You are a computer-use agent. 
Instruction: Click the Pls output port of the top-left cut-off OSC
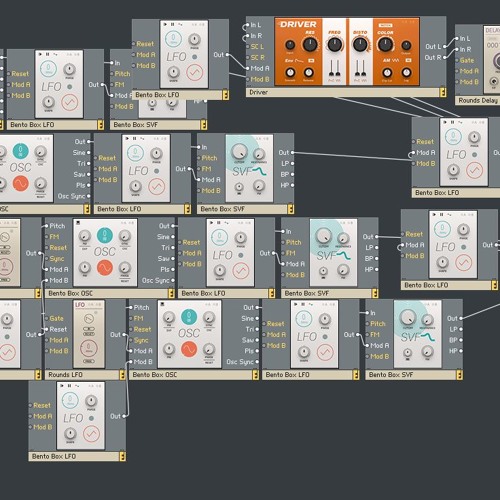(88, 185)
